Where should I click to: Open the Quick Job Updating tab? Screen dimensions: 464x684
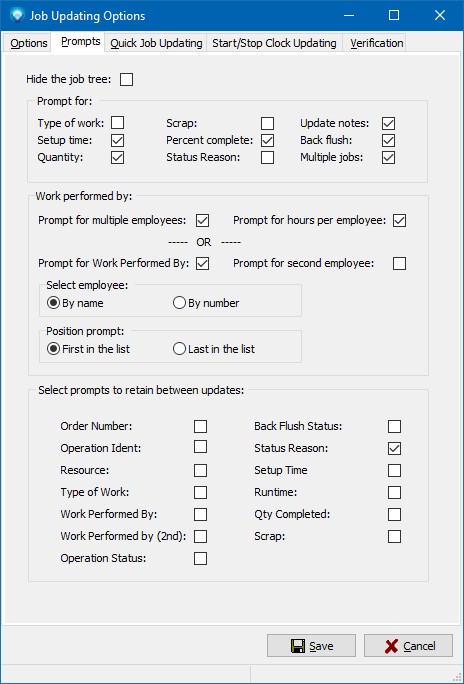click(156, 43)
